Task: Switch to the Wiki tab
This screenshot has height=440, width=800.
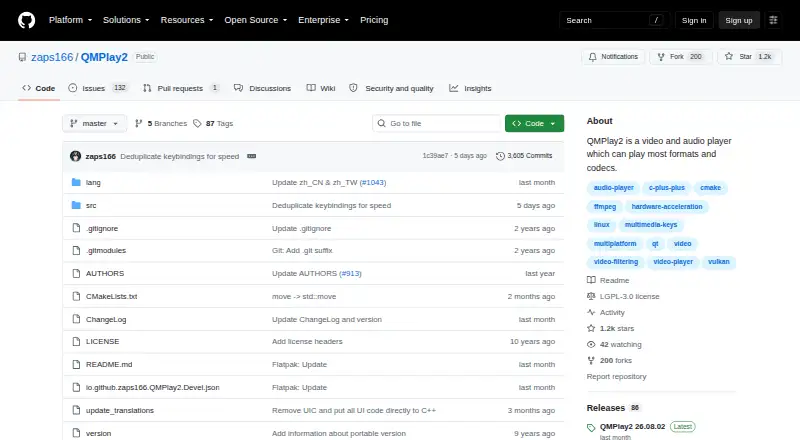Action: [320, 88]
